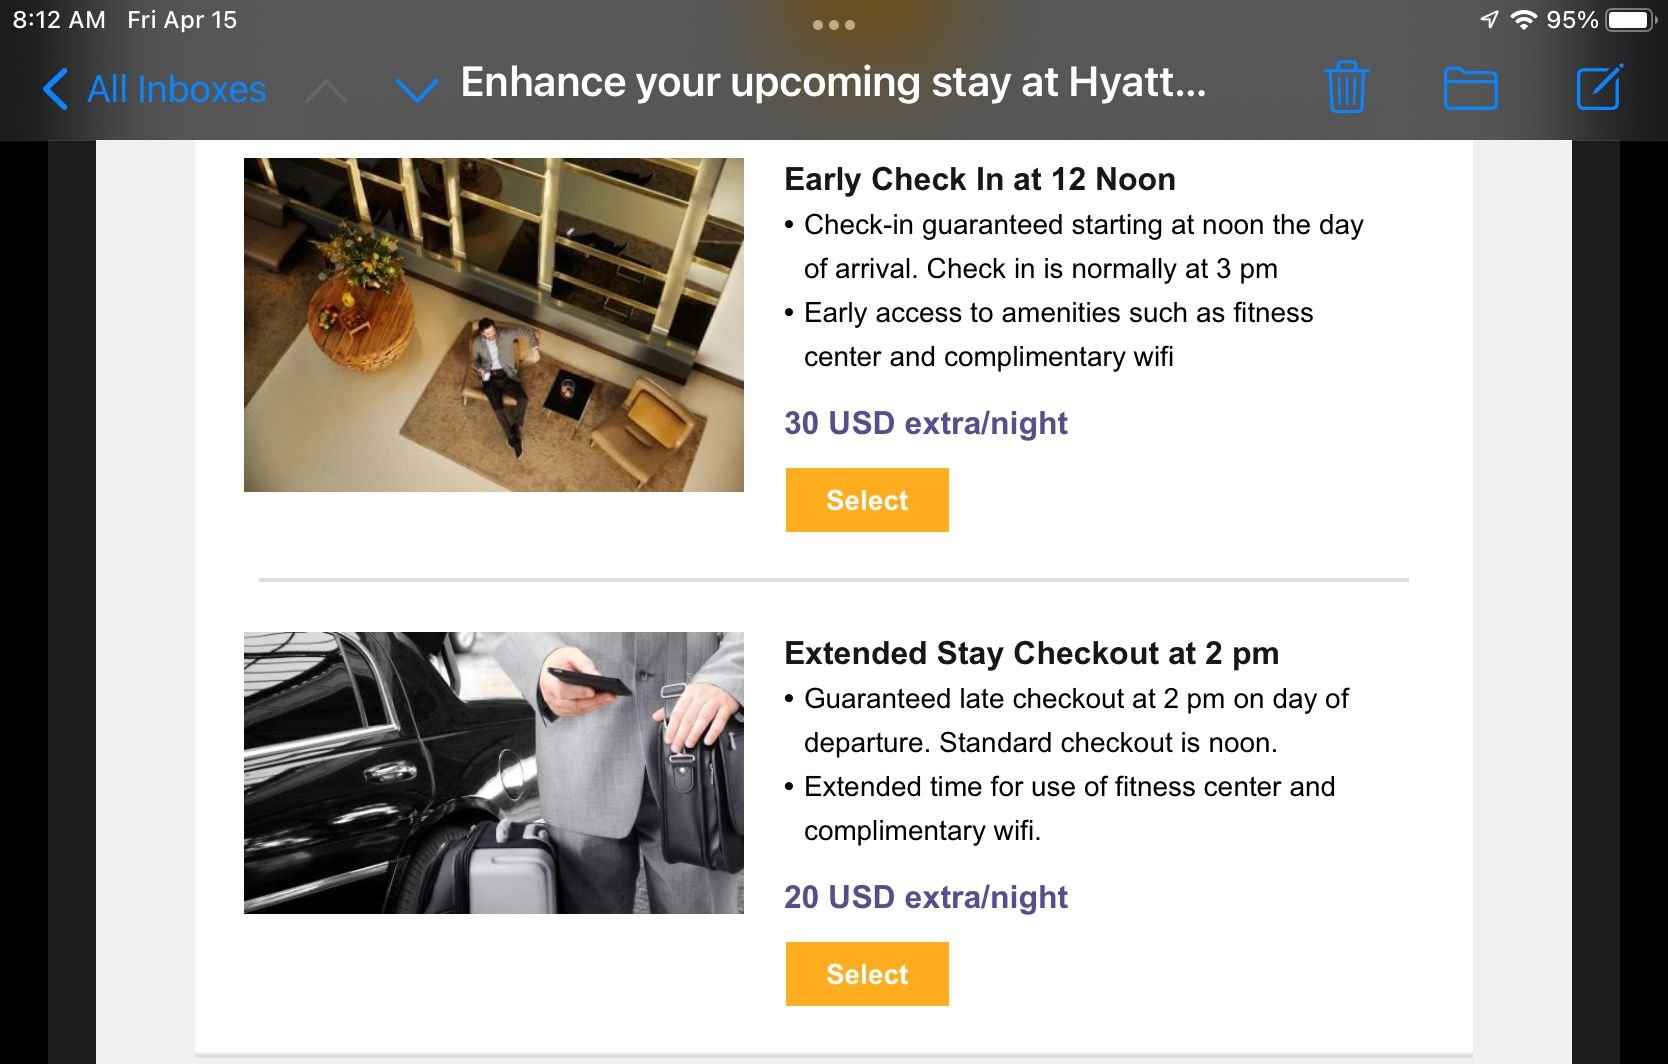Tap the Wi-Fi status icon
Viewport: 1668px width, 1064px height.
tap(1523, 20)
